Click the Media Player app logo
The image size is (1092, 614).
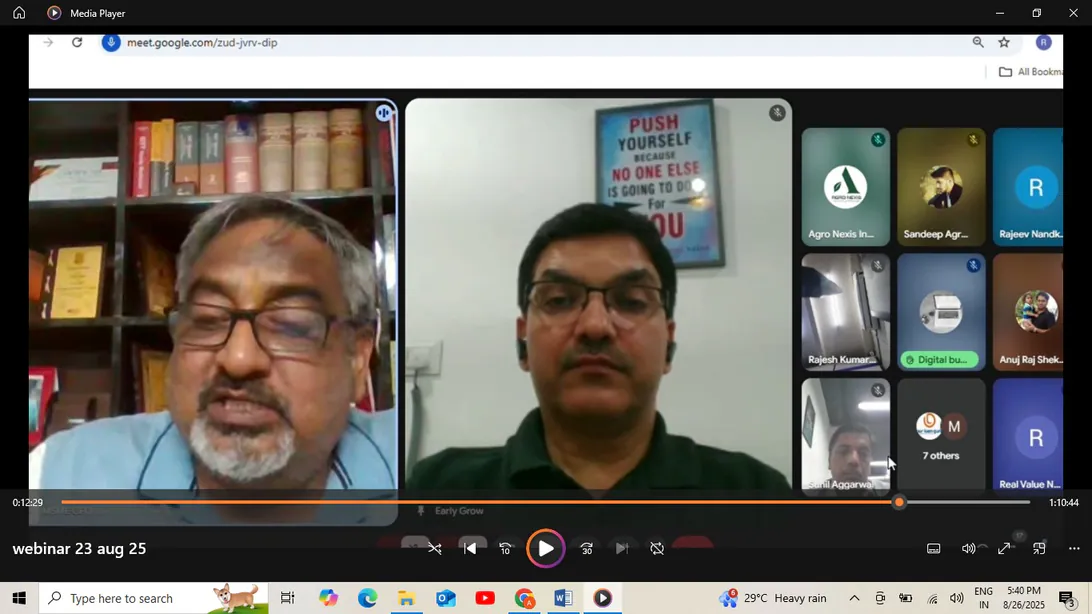54,13
